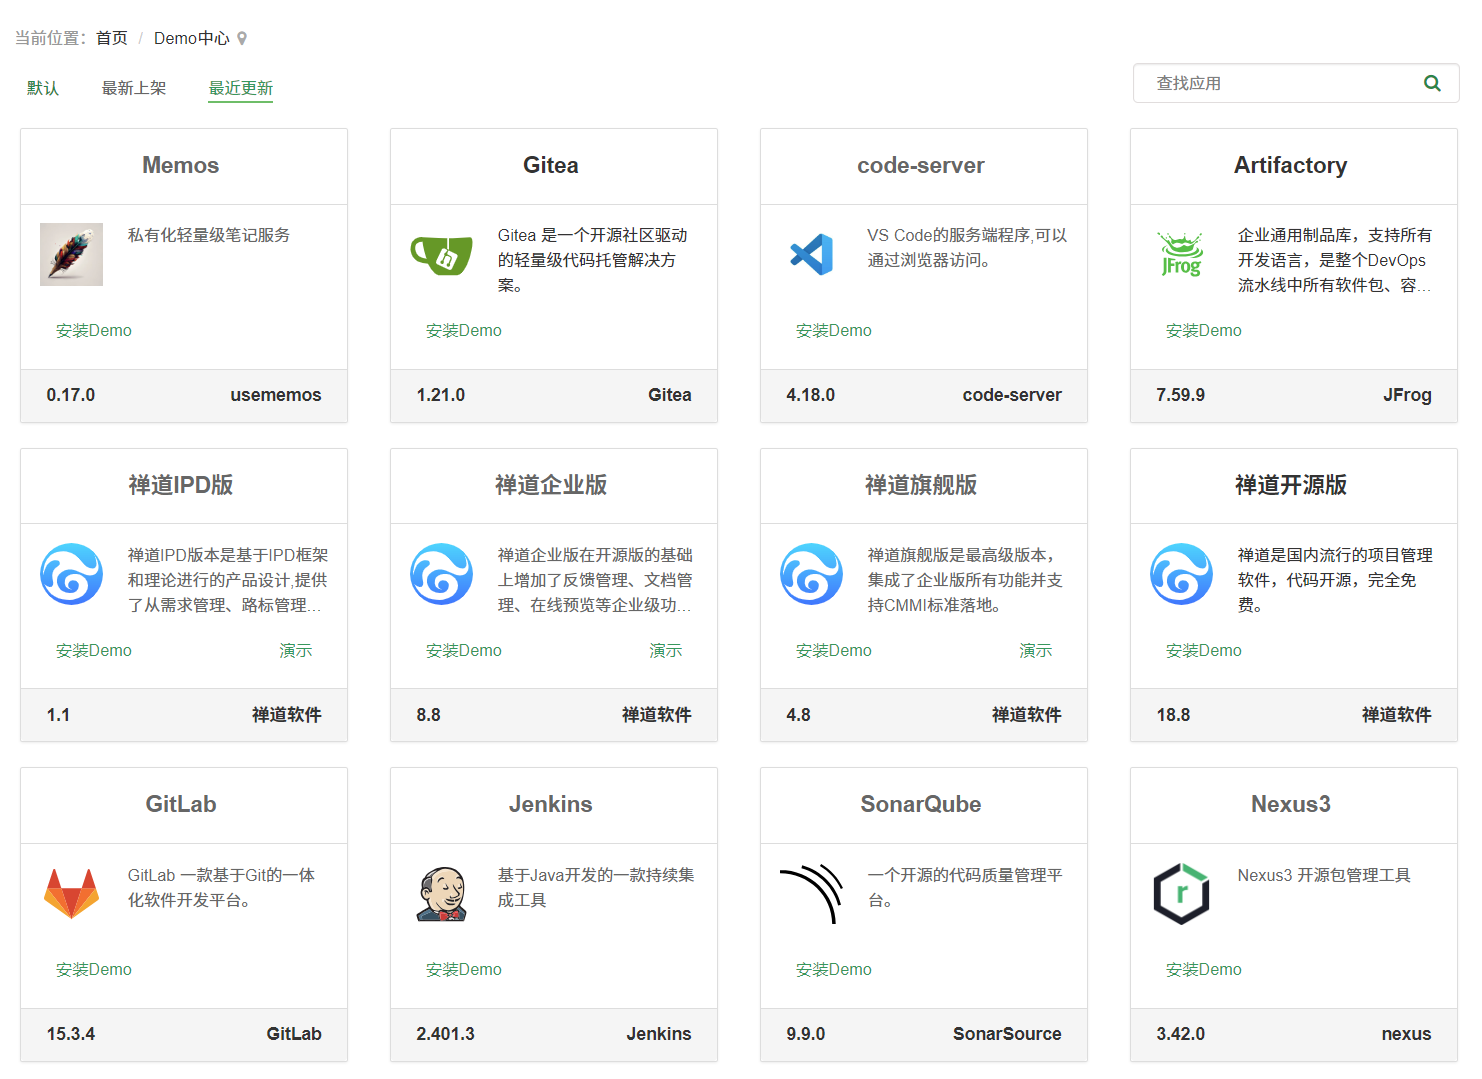Click the Jenkins butler icon

441,893
